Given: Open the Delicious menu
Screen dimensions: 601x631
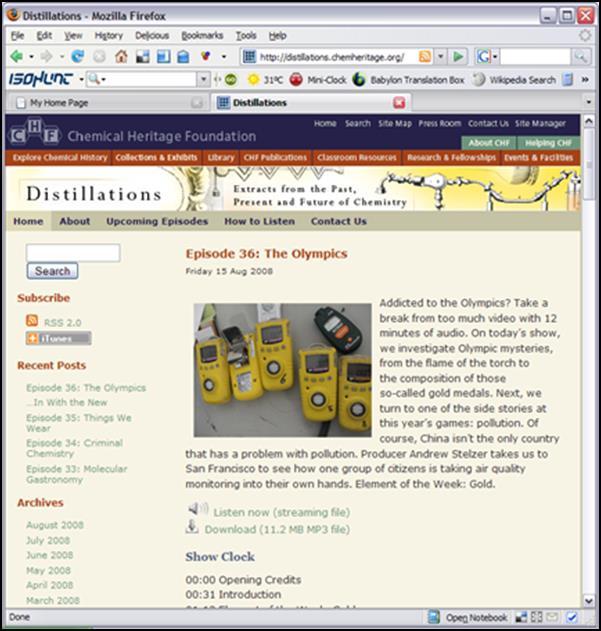Looking at the screenshot, I should point(152,36).
